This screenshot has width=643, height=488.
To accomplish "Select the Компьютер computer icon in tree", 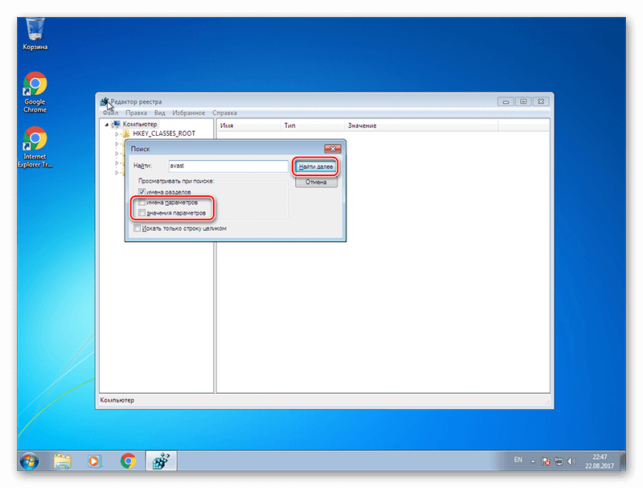I will tap(116, 124).
